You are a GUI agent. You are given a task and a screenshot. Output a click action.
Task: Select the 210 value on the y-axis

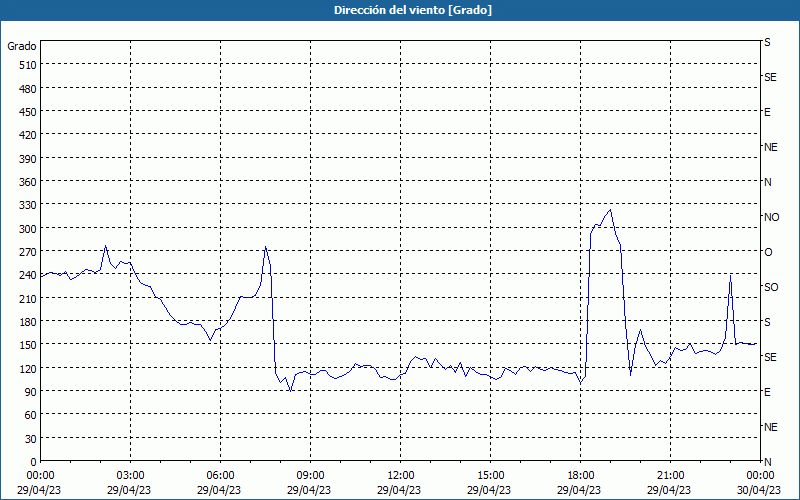click(x=28, y=298)
